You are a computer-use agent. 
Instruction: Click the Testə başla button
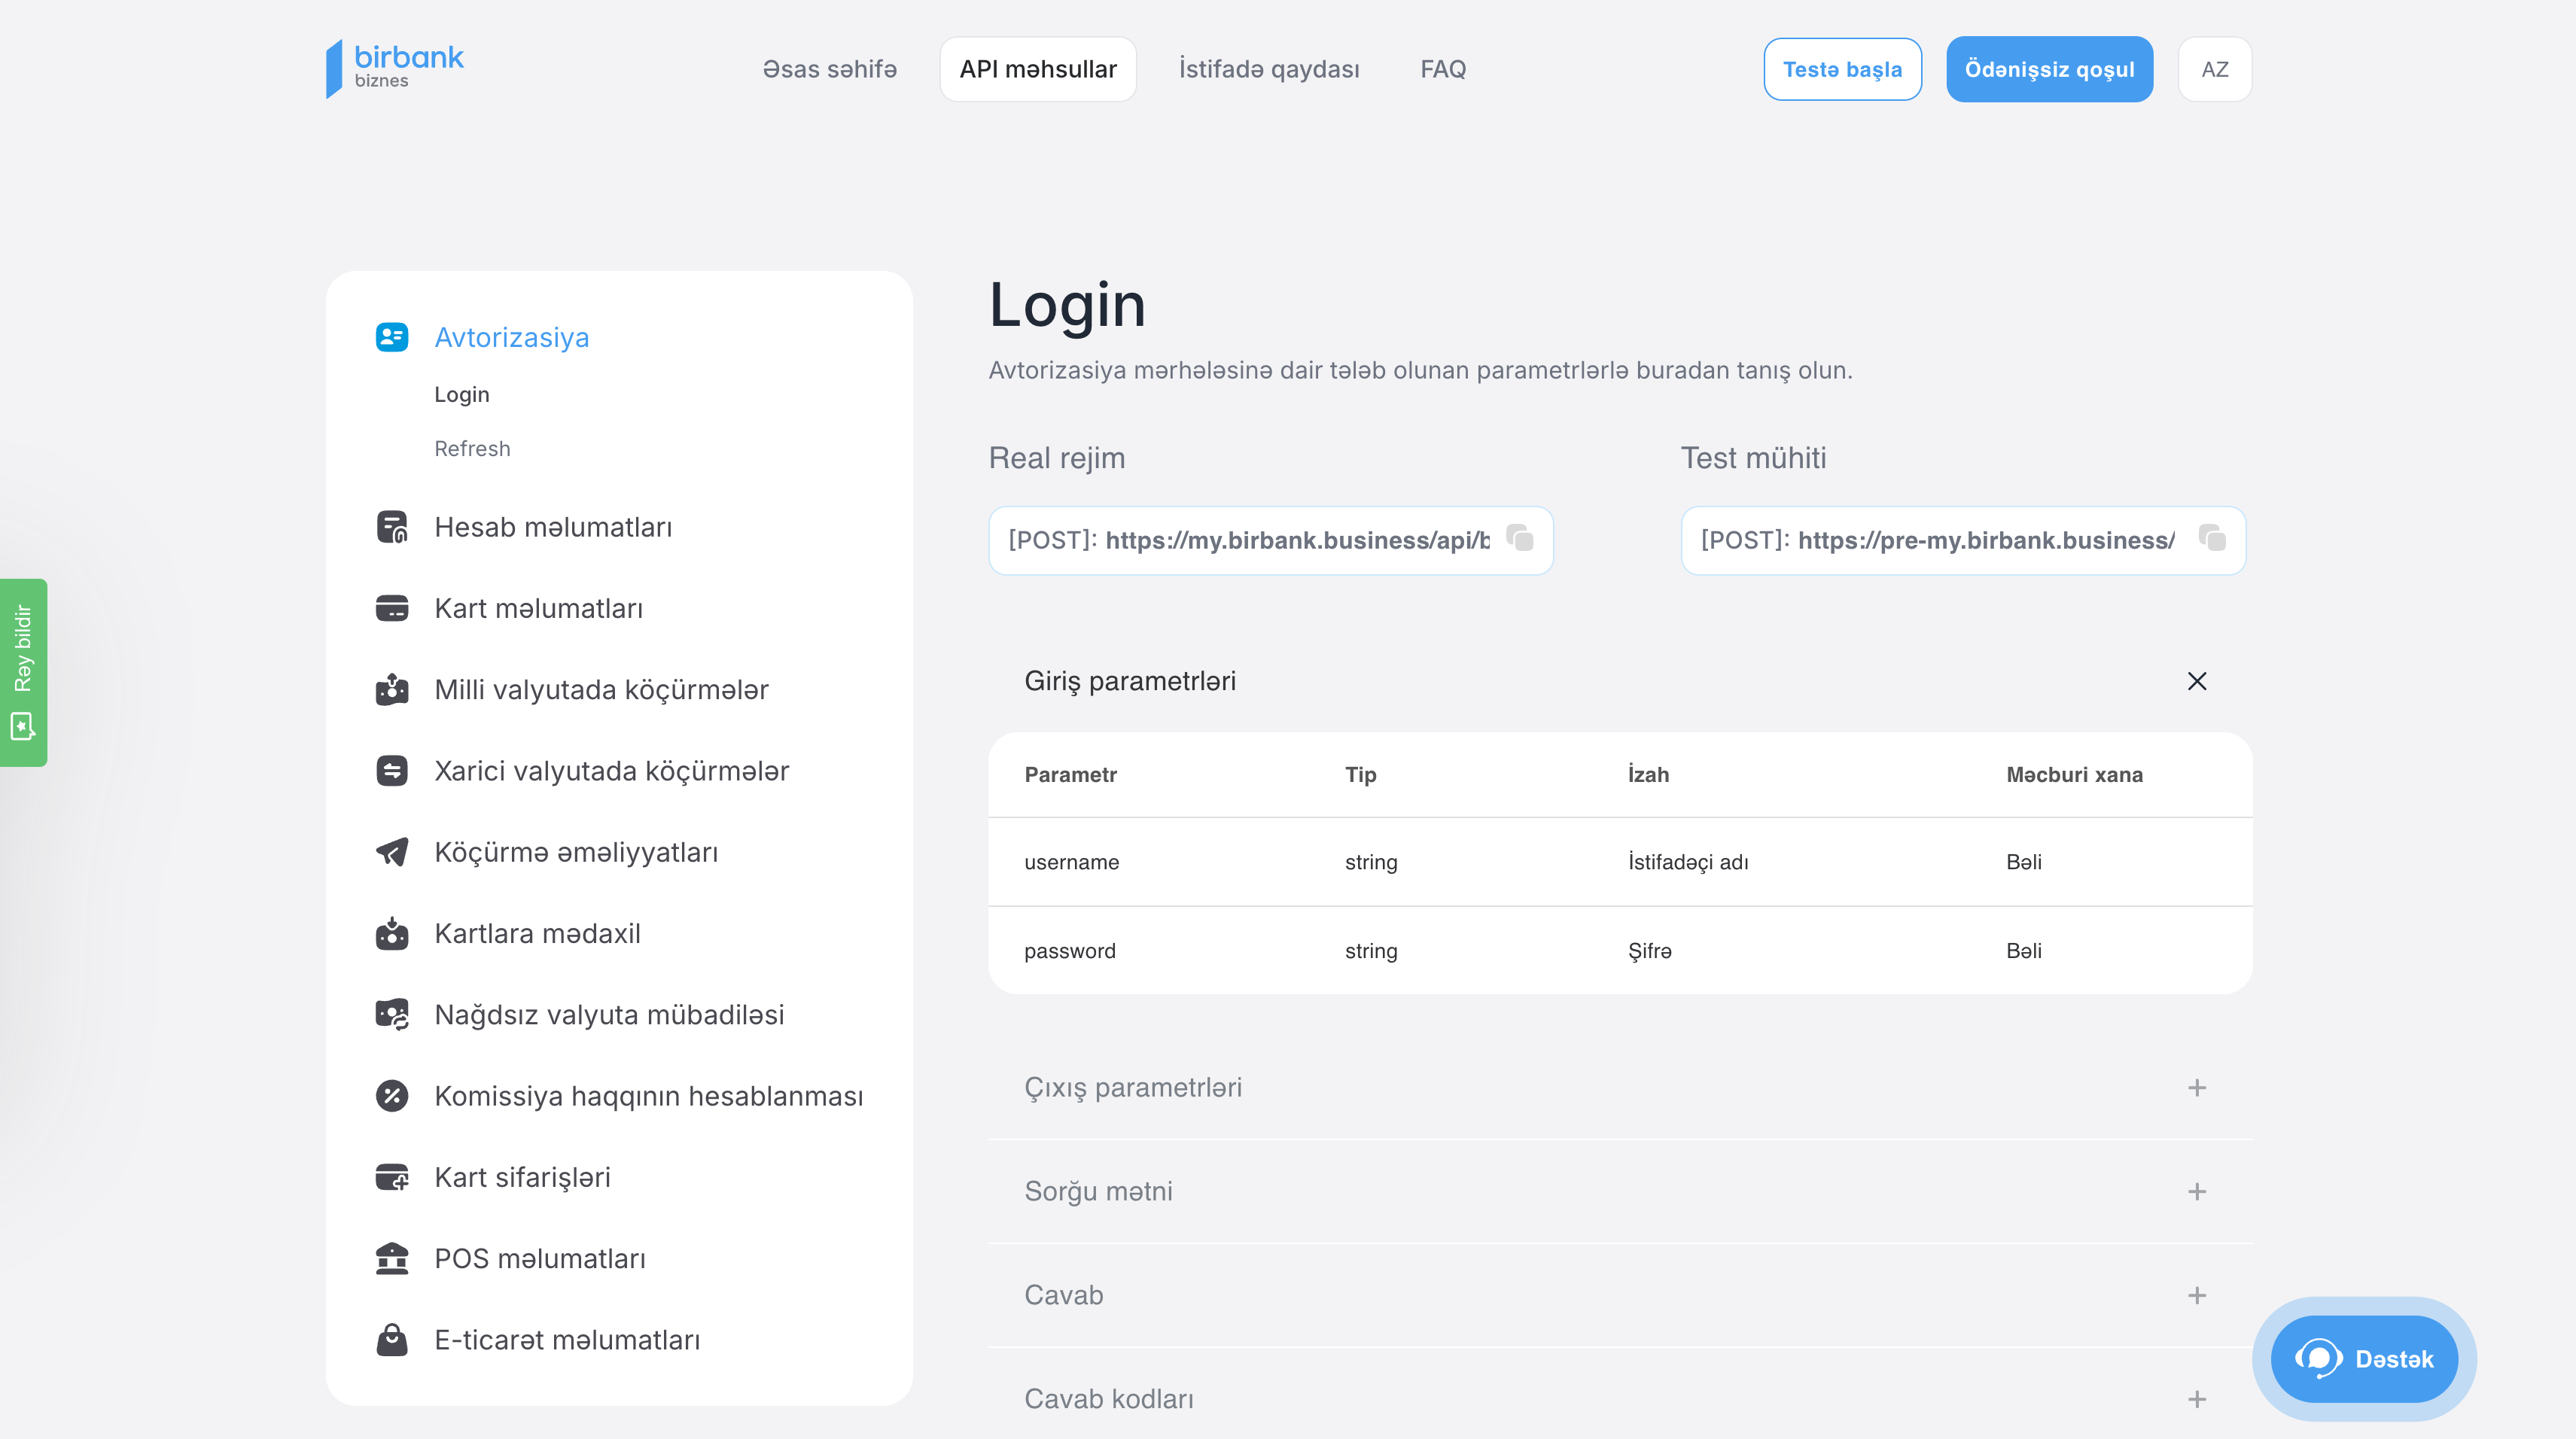[x=1842, y=69]
